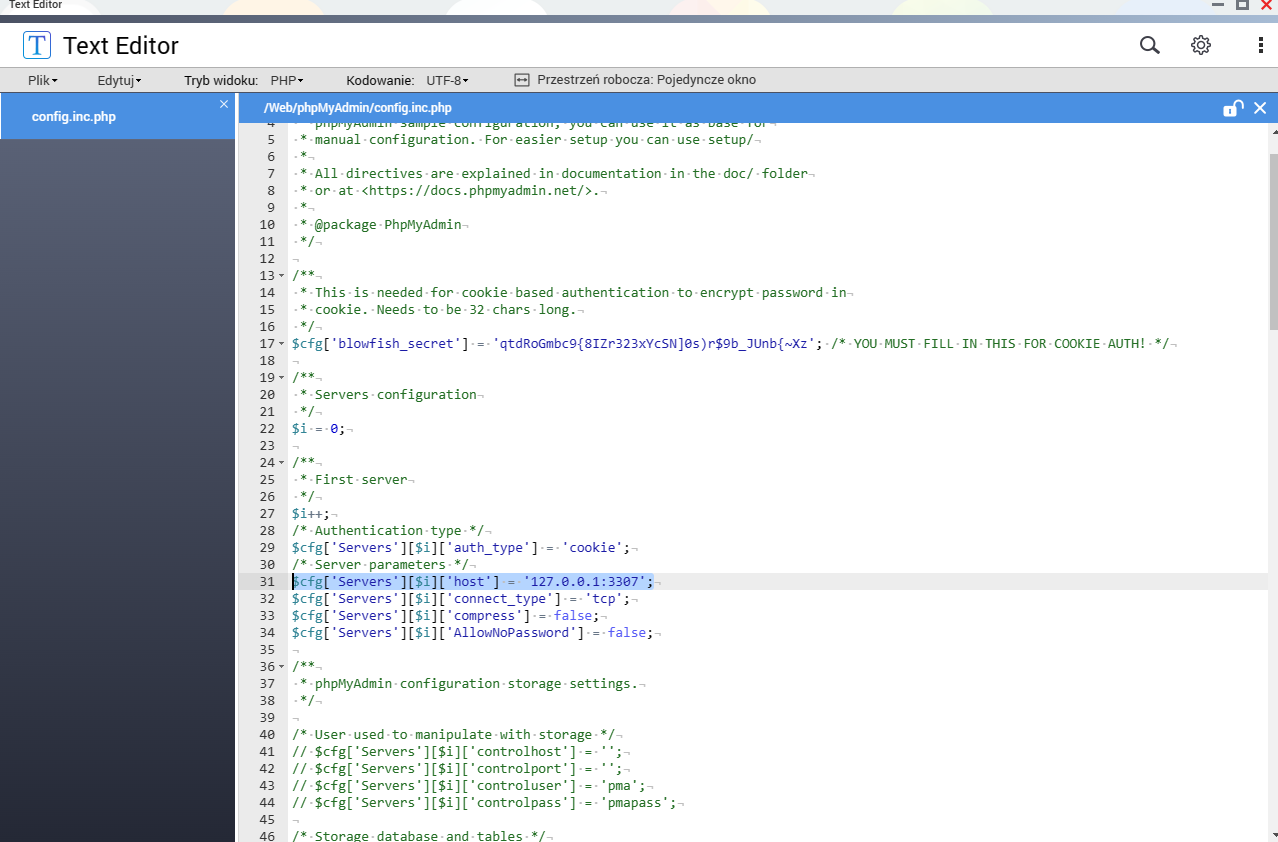The image size is (1278, 842).
Task: Open the search magnifier icon
Action: [x=1150, y=45]
